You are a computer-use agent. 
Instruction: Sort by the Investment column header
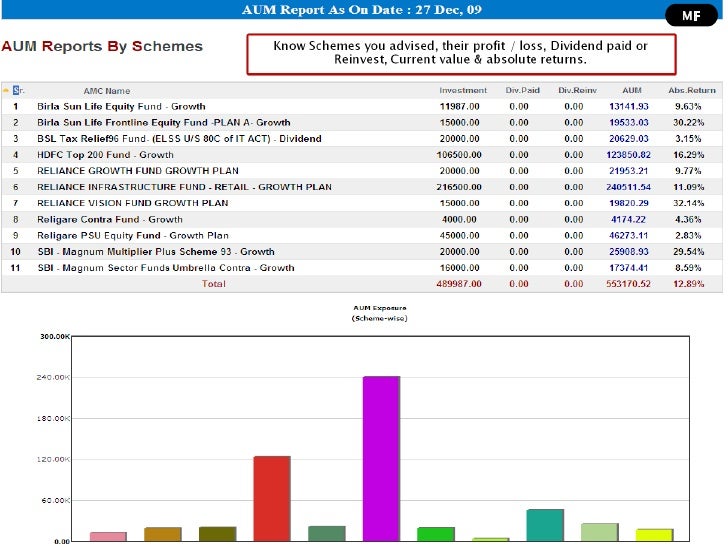coord(462,91)
